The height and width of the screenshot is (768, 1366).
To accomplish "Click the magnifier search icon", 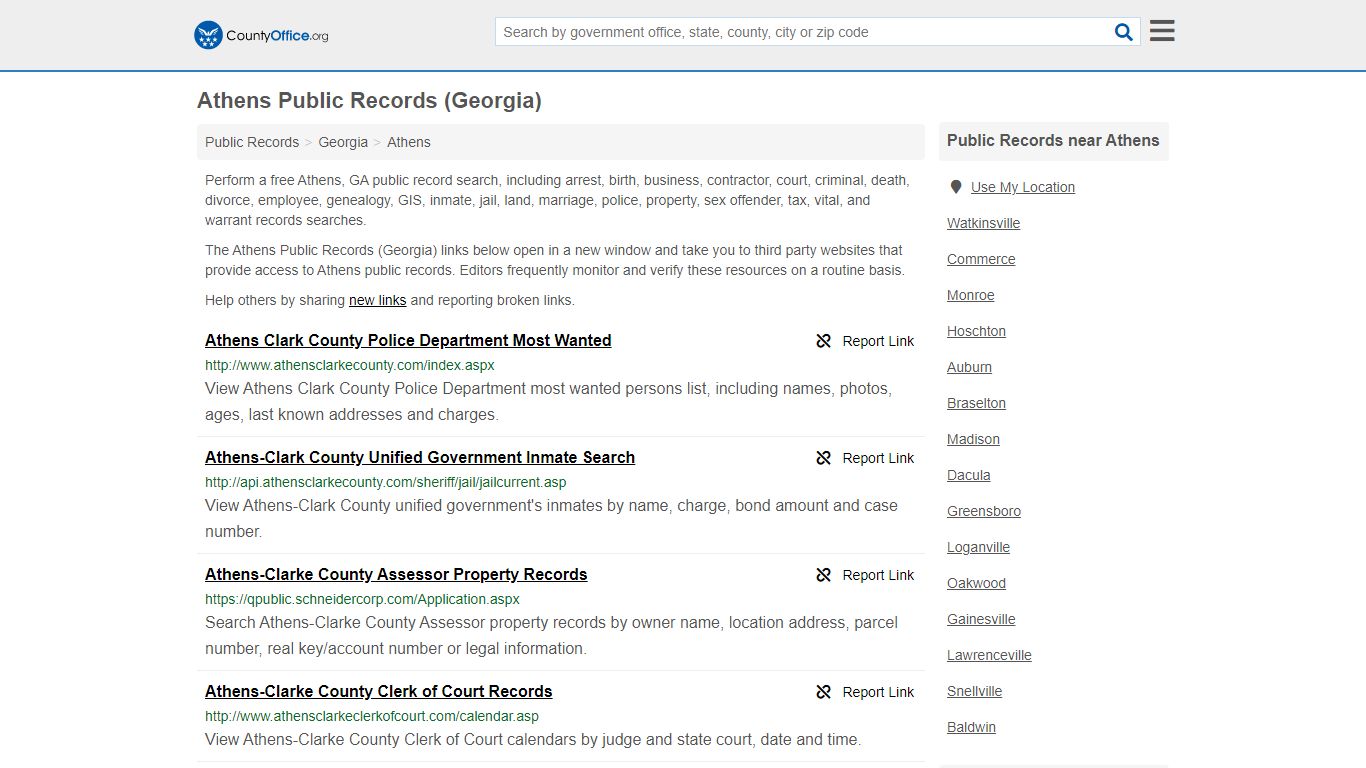I will pos(1124,32).
